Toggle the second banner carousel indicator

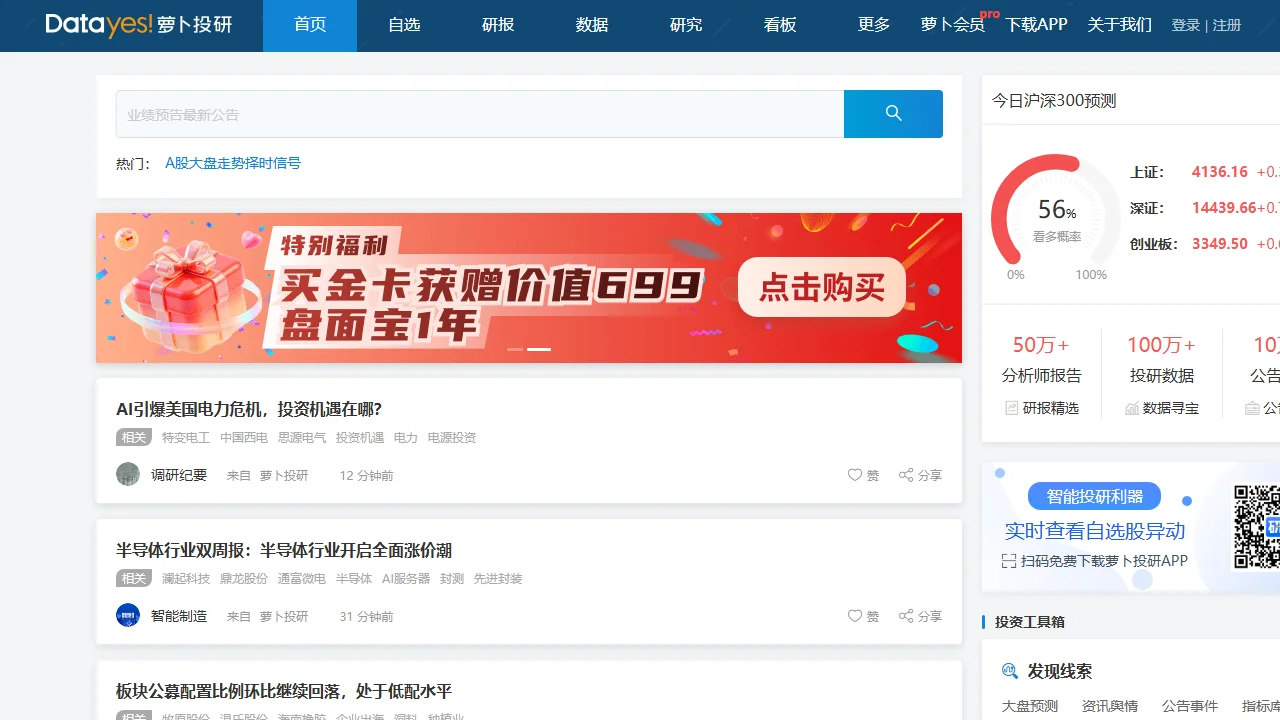tap(538, 349)
